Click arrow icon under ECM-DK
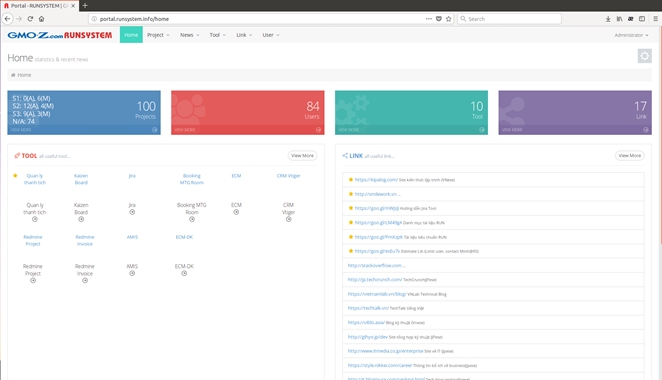 [184, 273]
